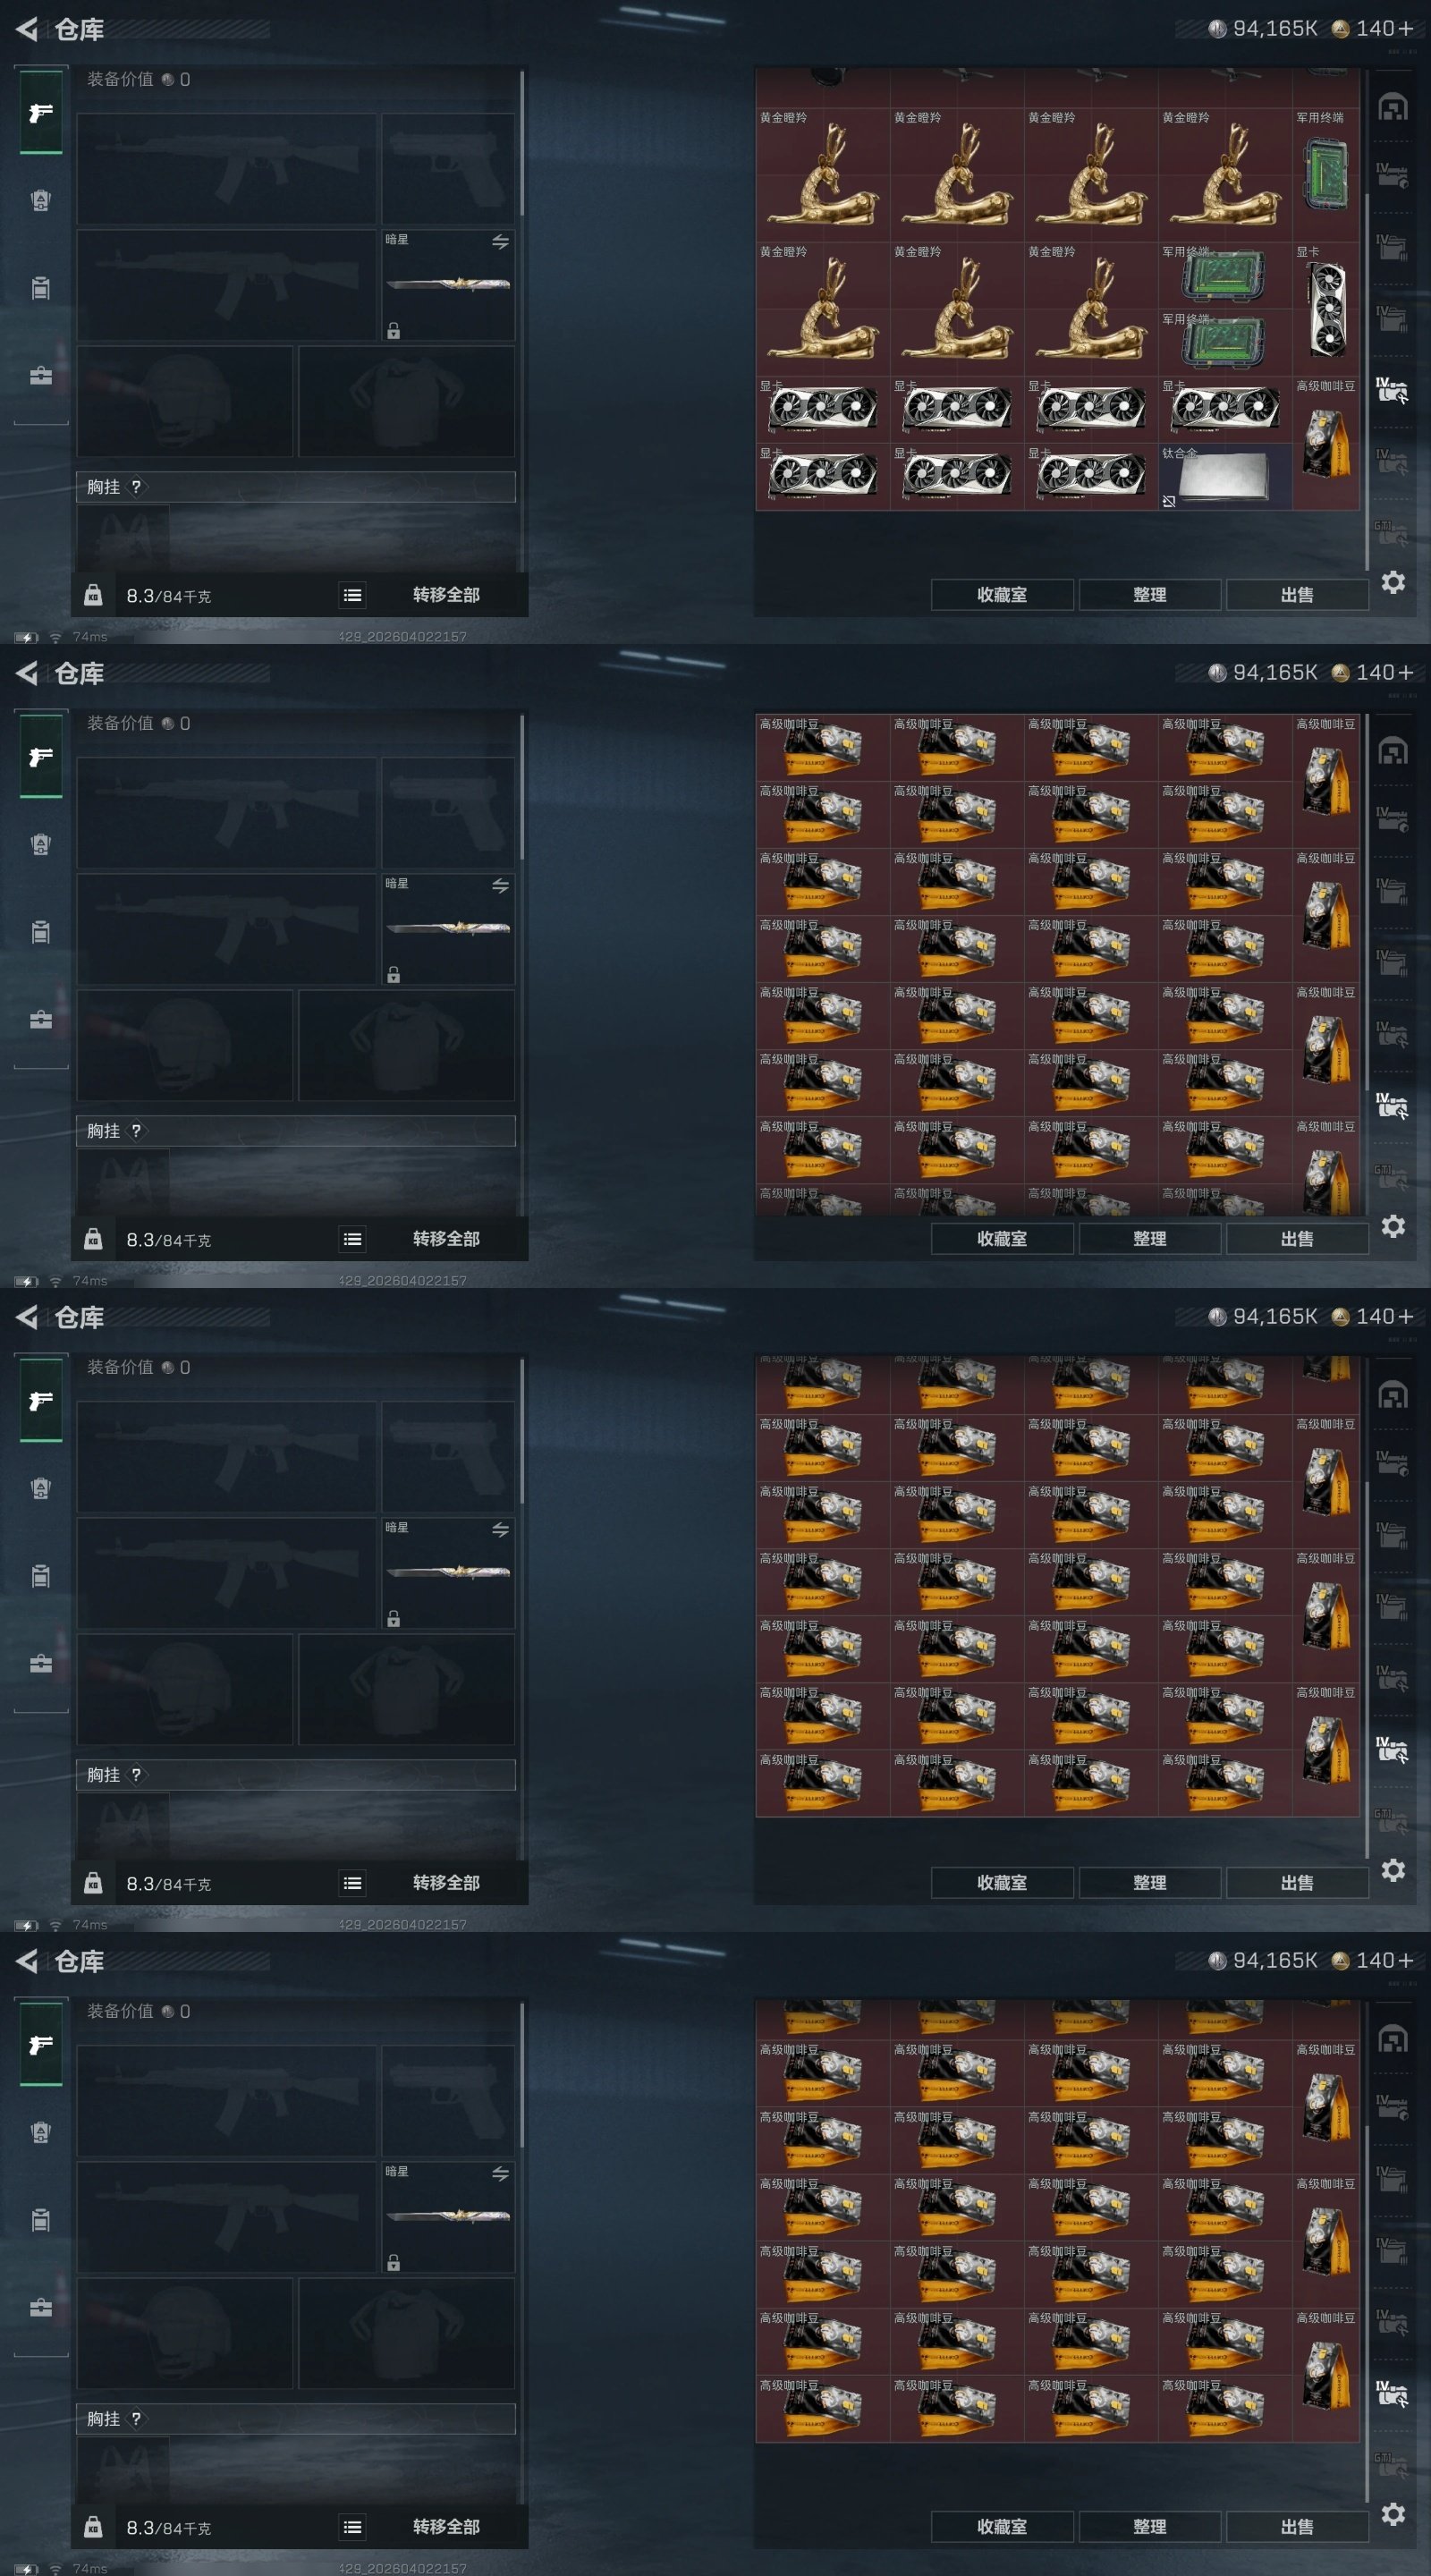Click the 转移全部 transfer all button
The image size is (1431, 2576).
446,595
